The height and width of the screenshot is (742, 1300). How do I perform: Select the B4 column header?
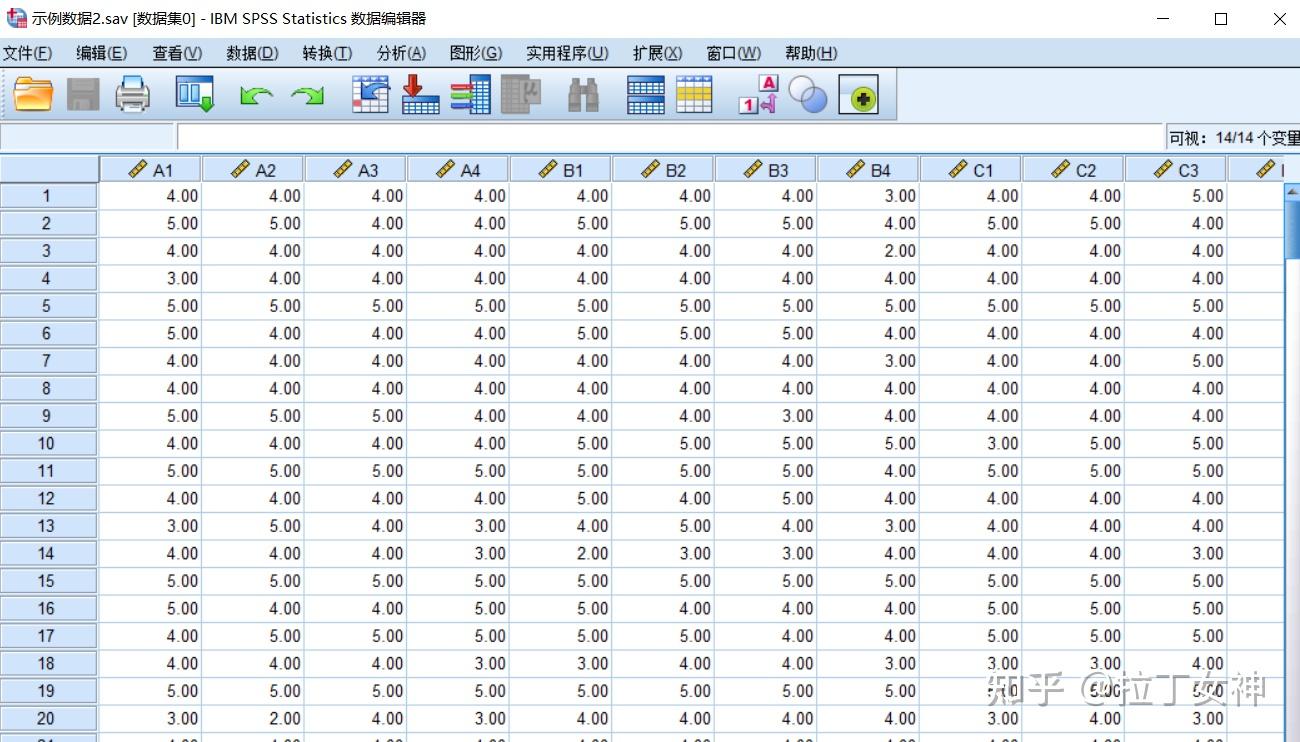click(868, 170)
